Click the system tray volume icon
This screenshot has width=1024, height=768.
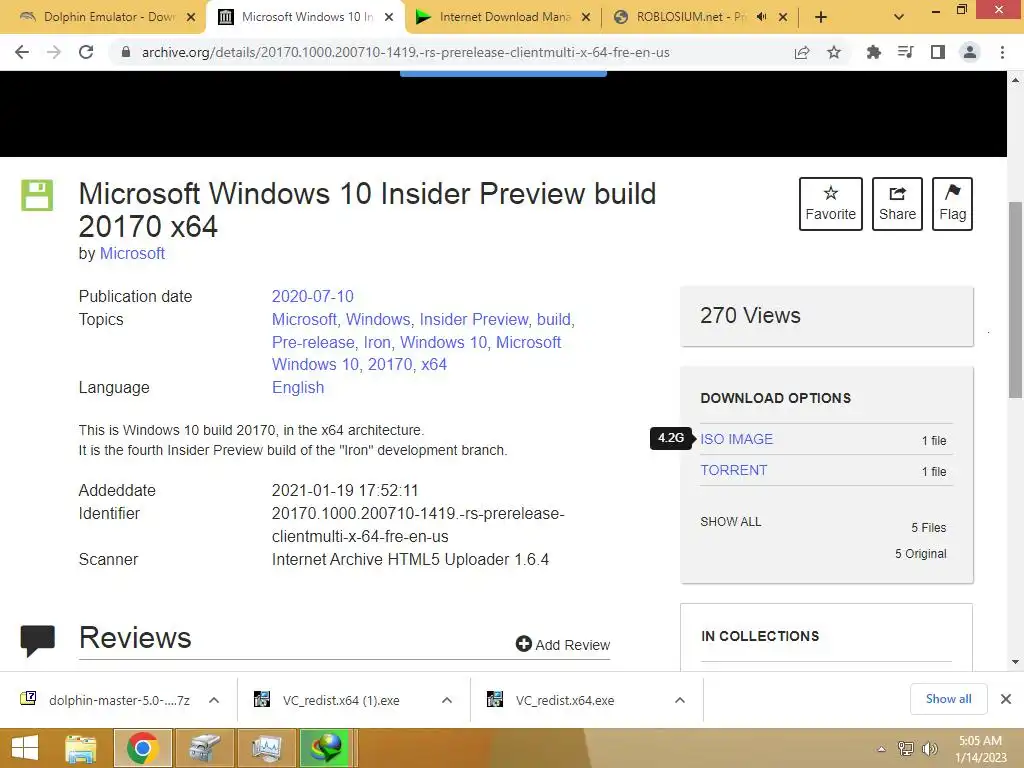tap(929, 748)
